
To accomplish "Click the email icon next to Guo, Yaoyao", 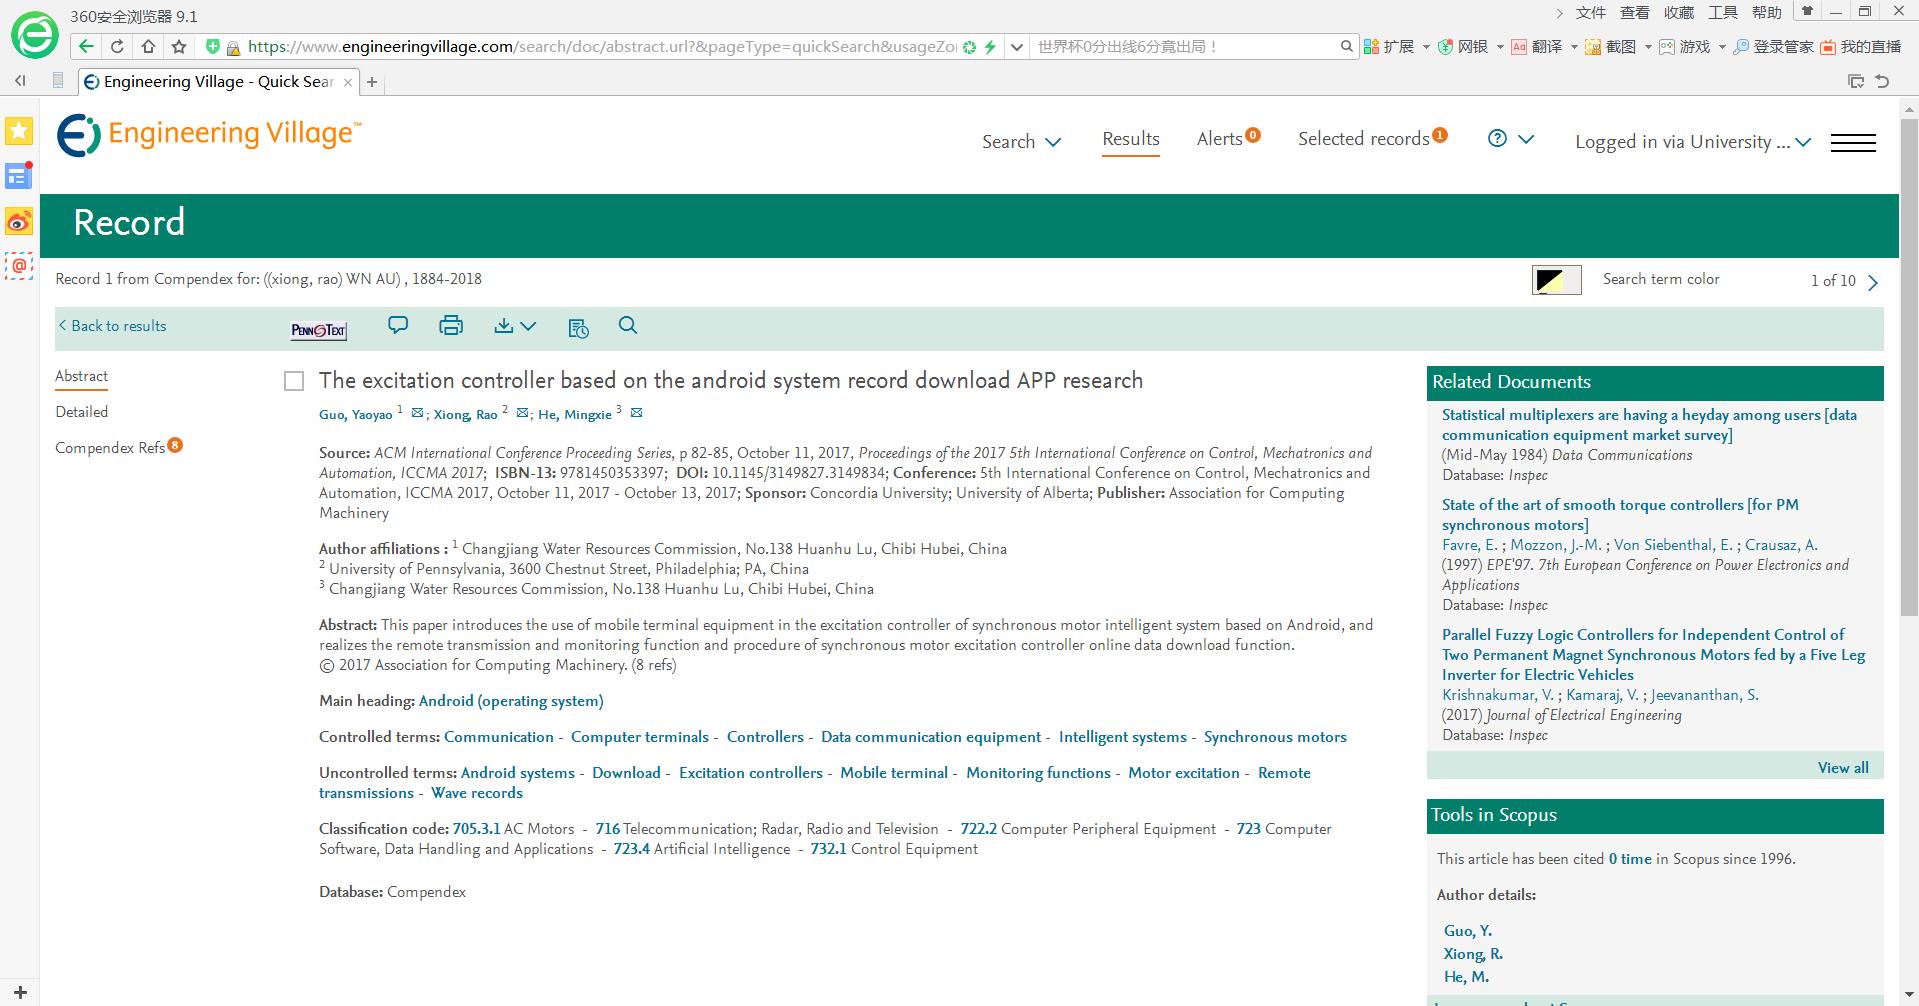I will tap(417, 414).
